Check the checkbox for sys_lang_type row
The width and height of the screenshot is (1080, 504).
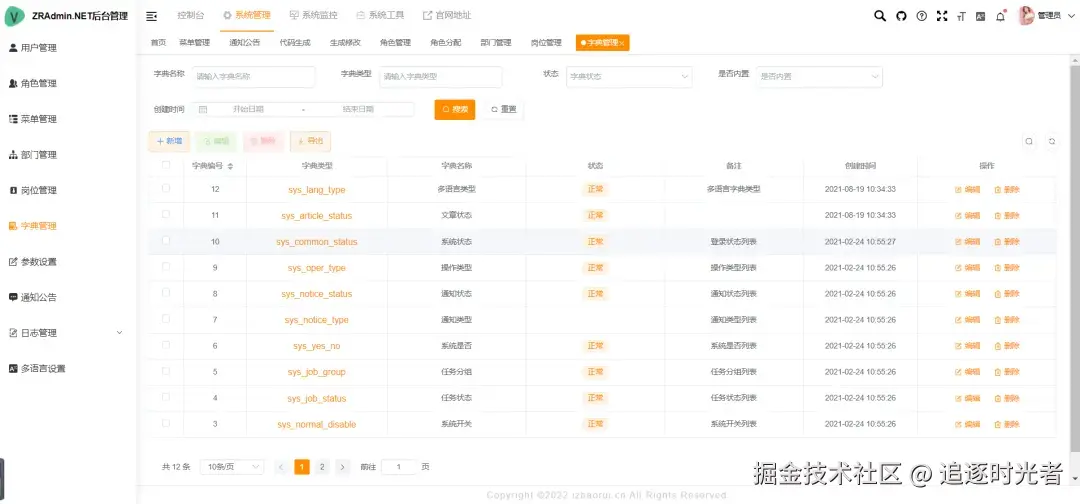[166, 188]
